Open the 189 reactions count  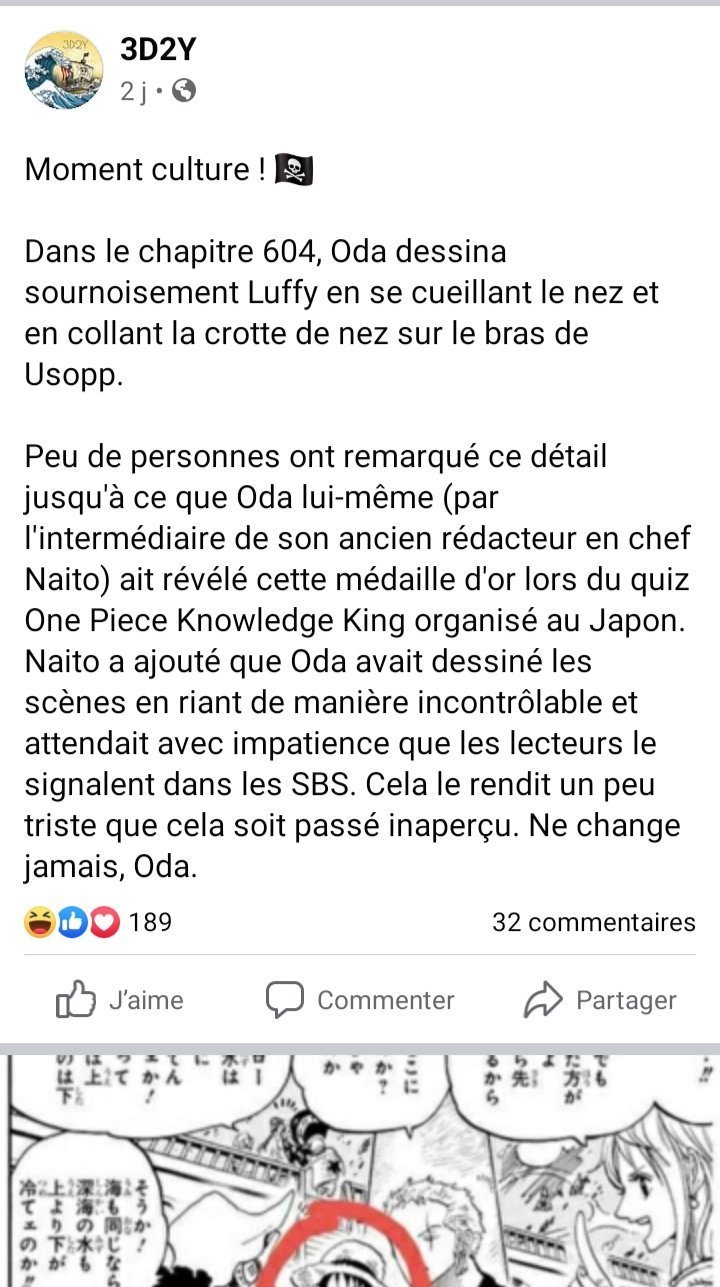(150, 922)
